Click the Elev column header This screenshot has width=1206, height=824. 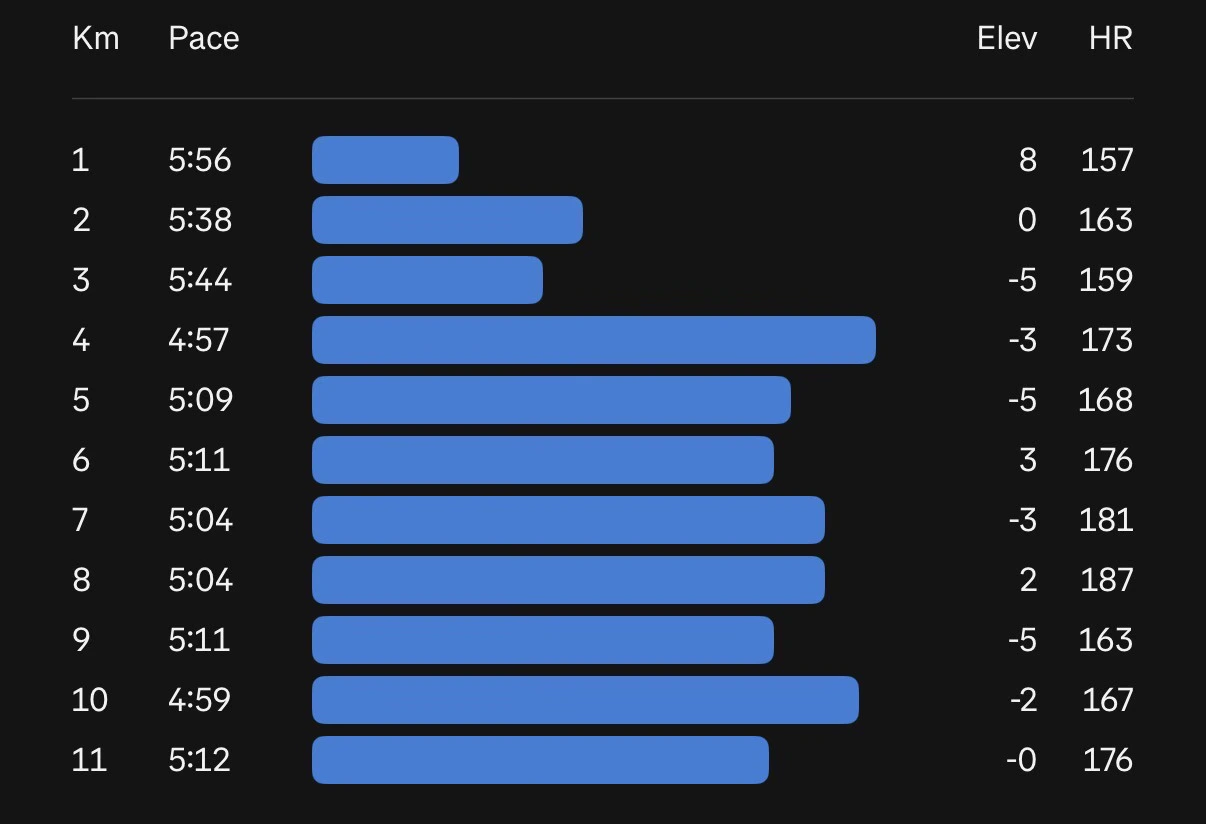point(1006,39)
